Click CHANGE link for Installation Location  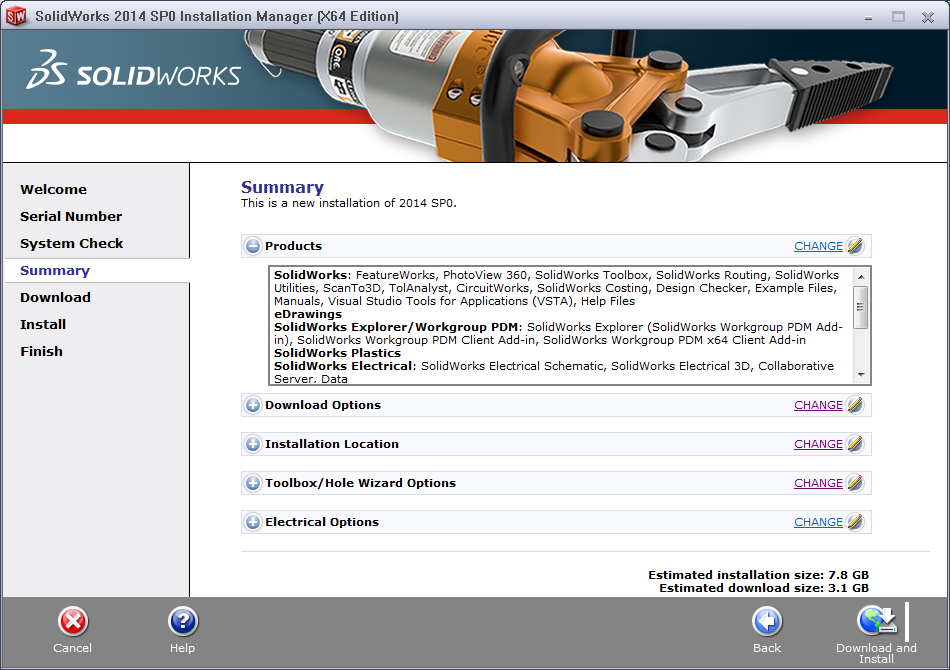point(818,444)
